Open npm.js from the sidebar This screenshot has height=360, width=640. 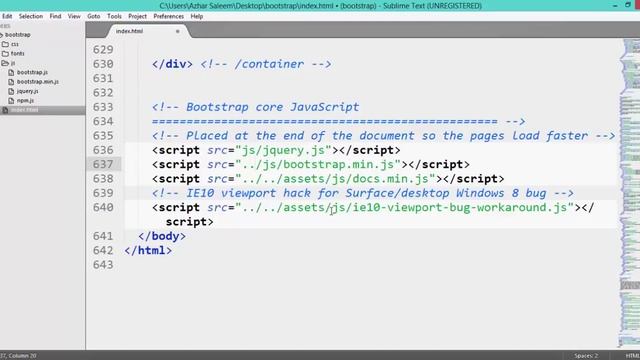click(25, 100)
